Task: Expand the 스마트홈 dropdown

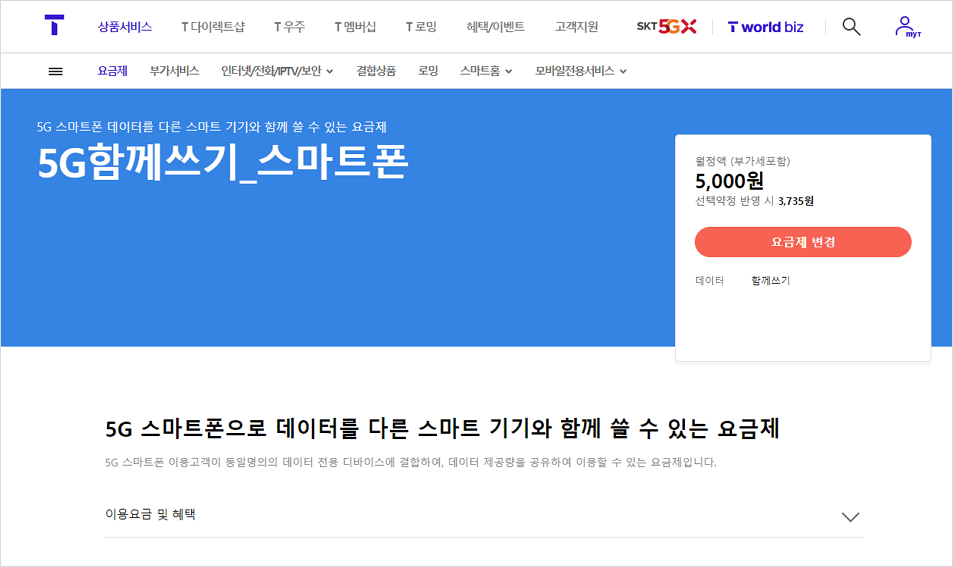Action: point(486,71)
